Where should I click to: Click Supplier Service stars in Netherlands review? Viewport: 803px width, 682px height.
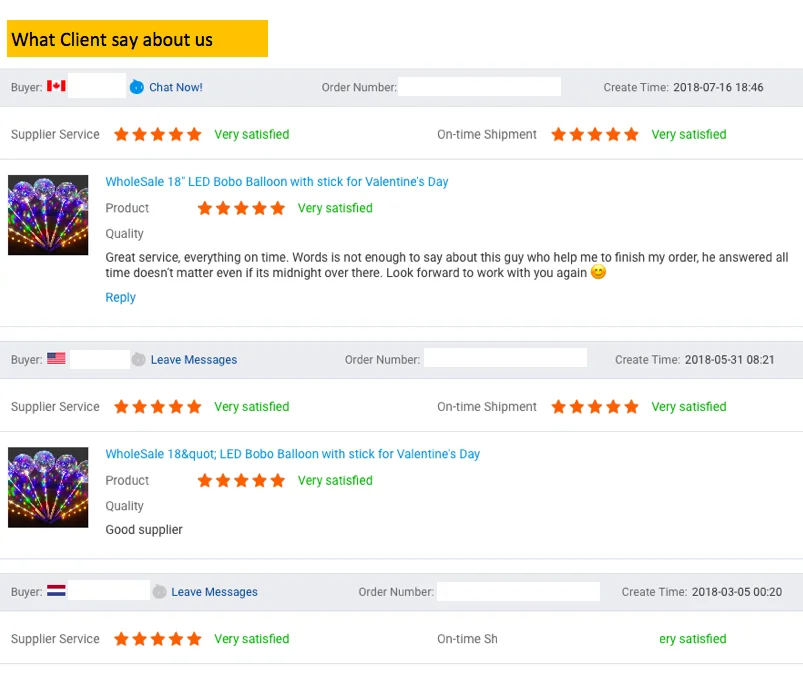158,639
